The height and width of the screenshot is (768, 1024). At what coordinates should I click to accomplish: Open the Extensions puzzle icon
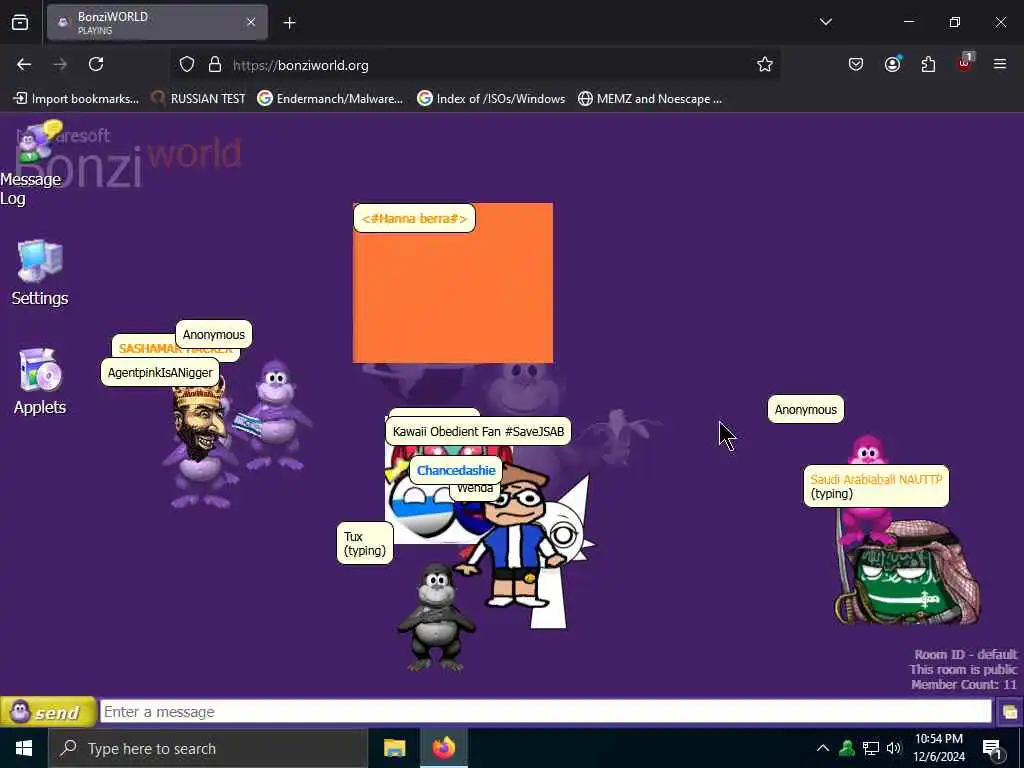928,64
